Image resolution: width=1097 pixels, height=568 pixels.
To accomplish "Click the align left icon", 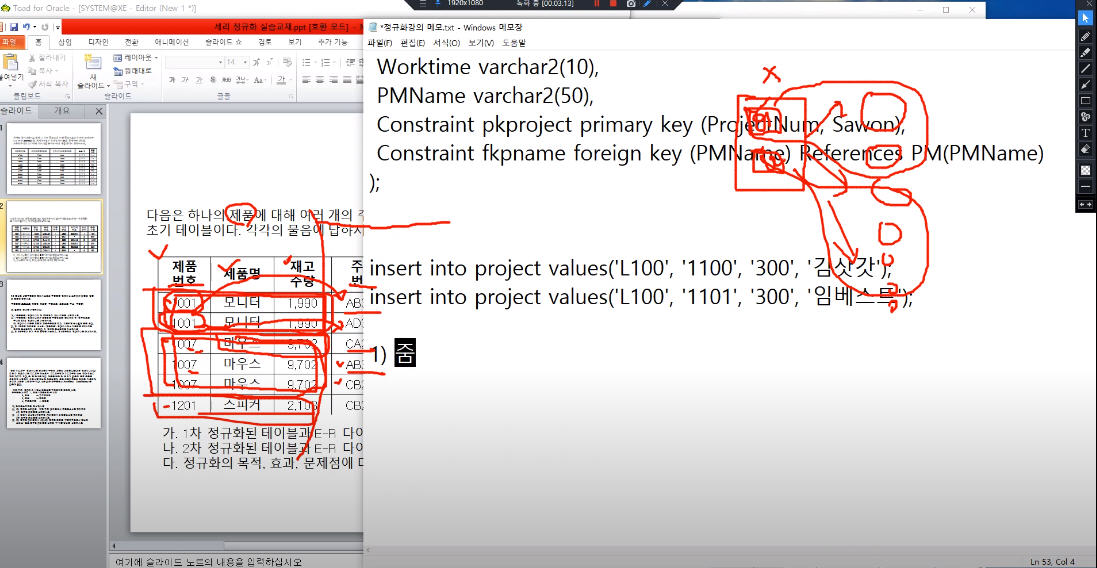I will (306, 79).
